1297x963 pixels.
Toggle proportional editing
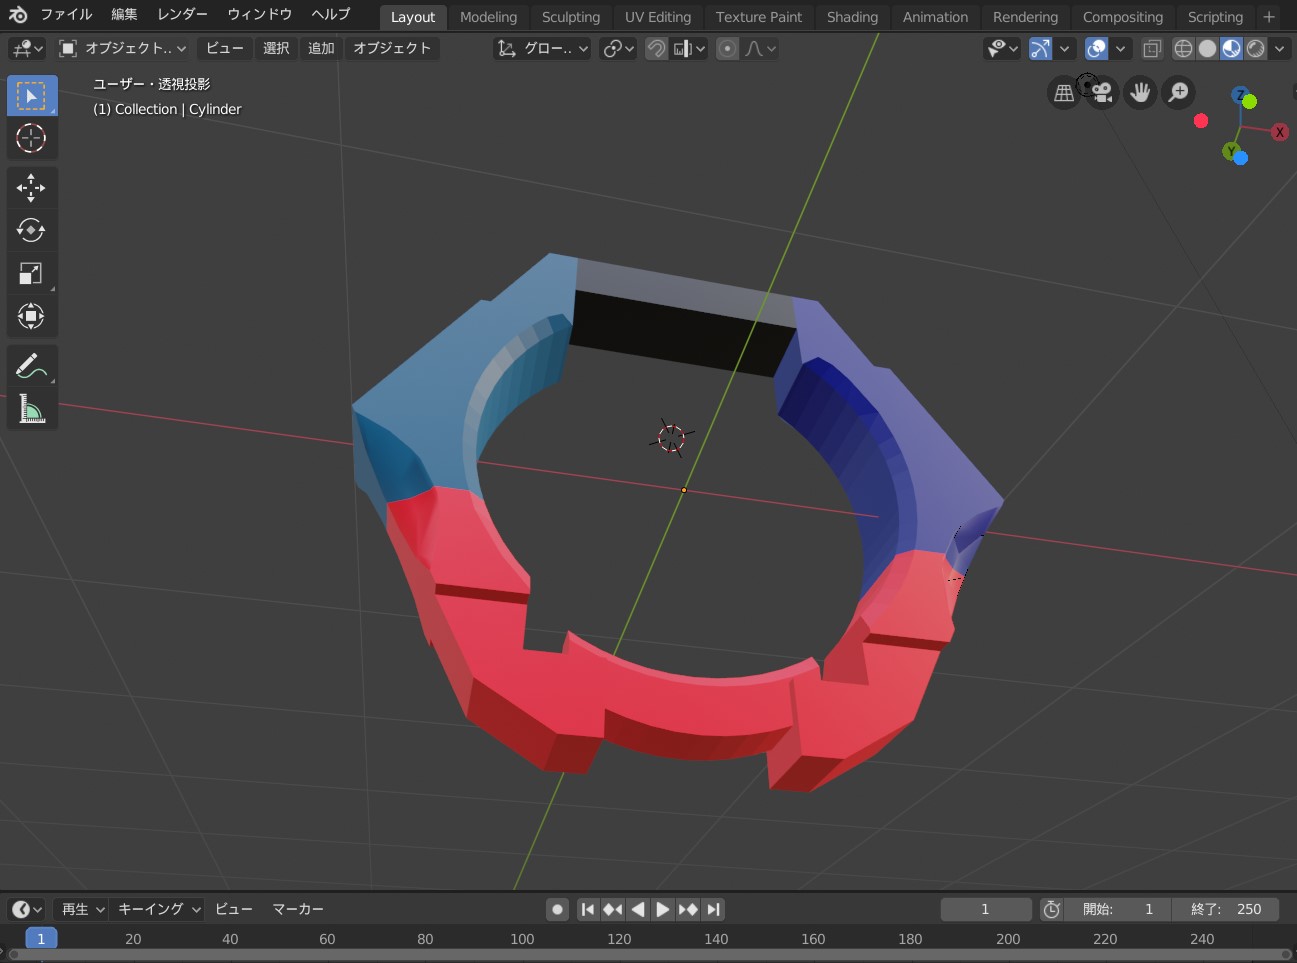(x=728, y=49)
